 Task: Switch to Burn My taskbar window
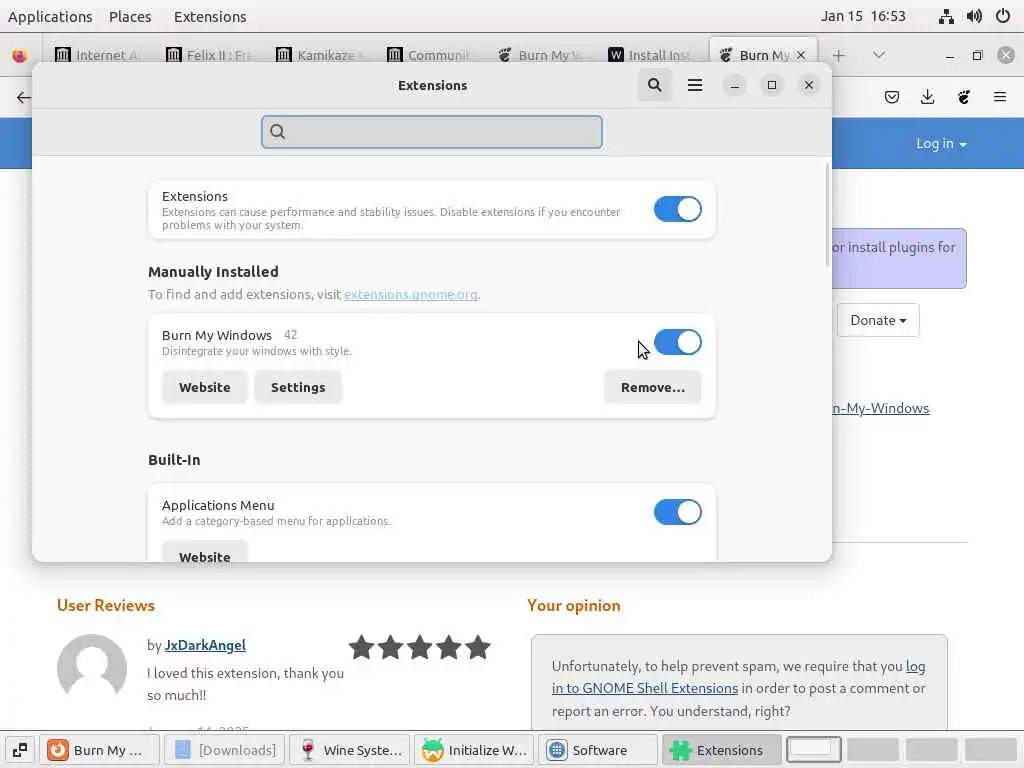pyautogui.click(x=100, y=750)
